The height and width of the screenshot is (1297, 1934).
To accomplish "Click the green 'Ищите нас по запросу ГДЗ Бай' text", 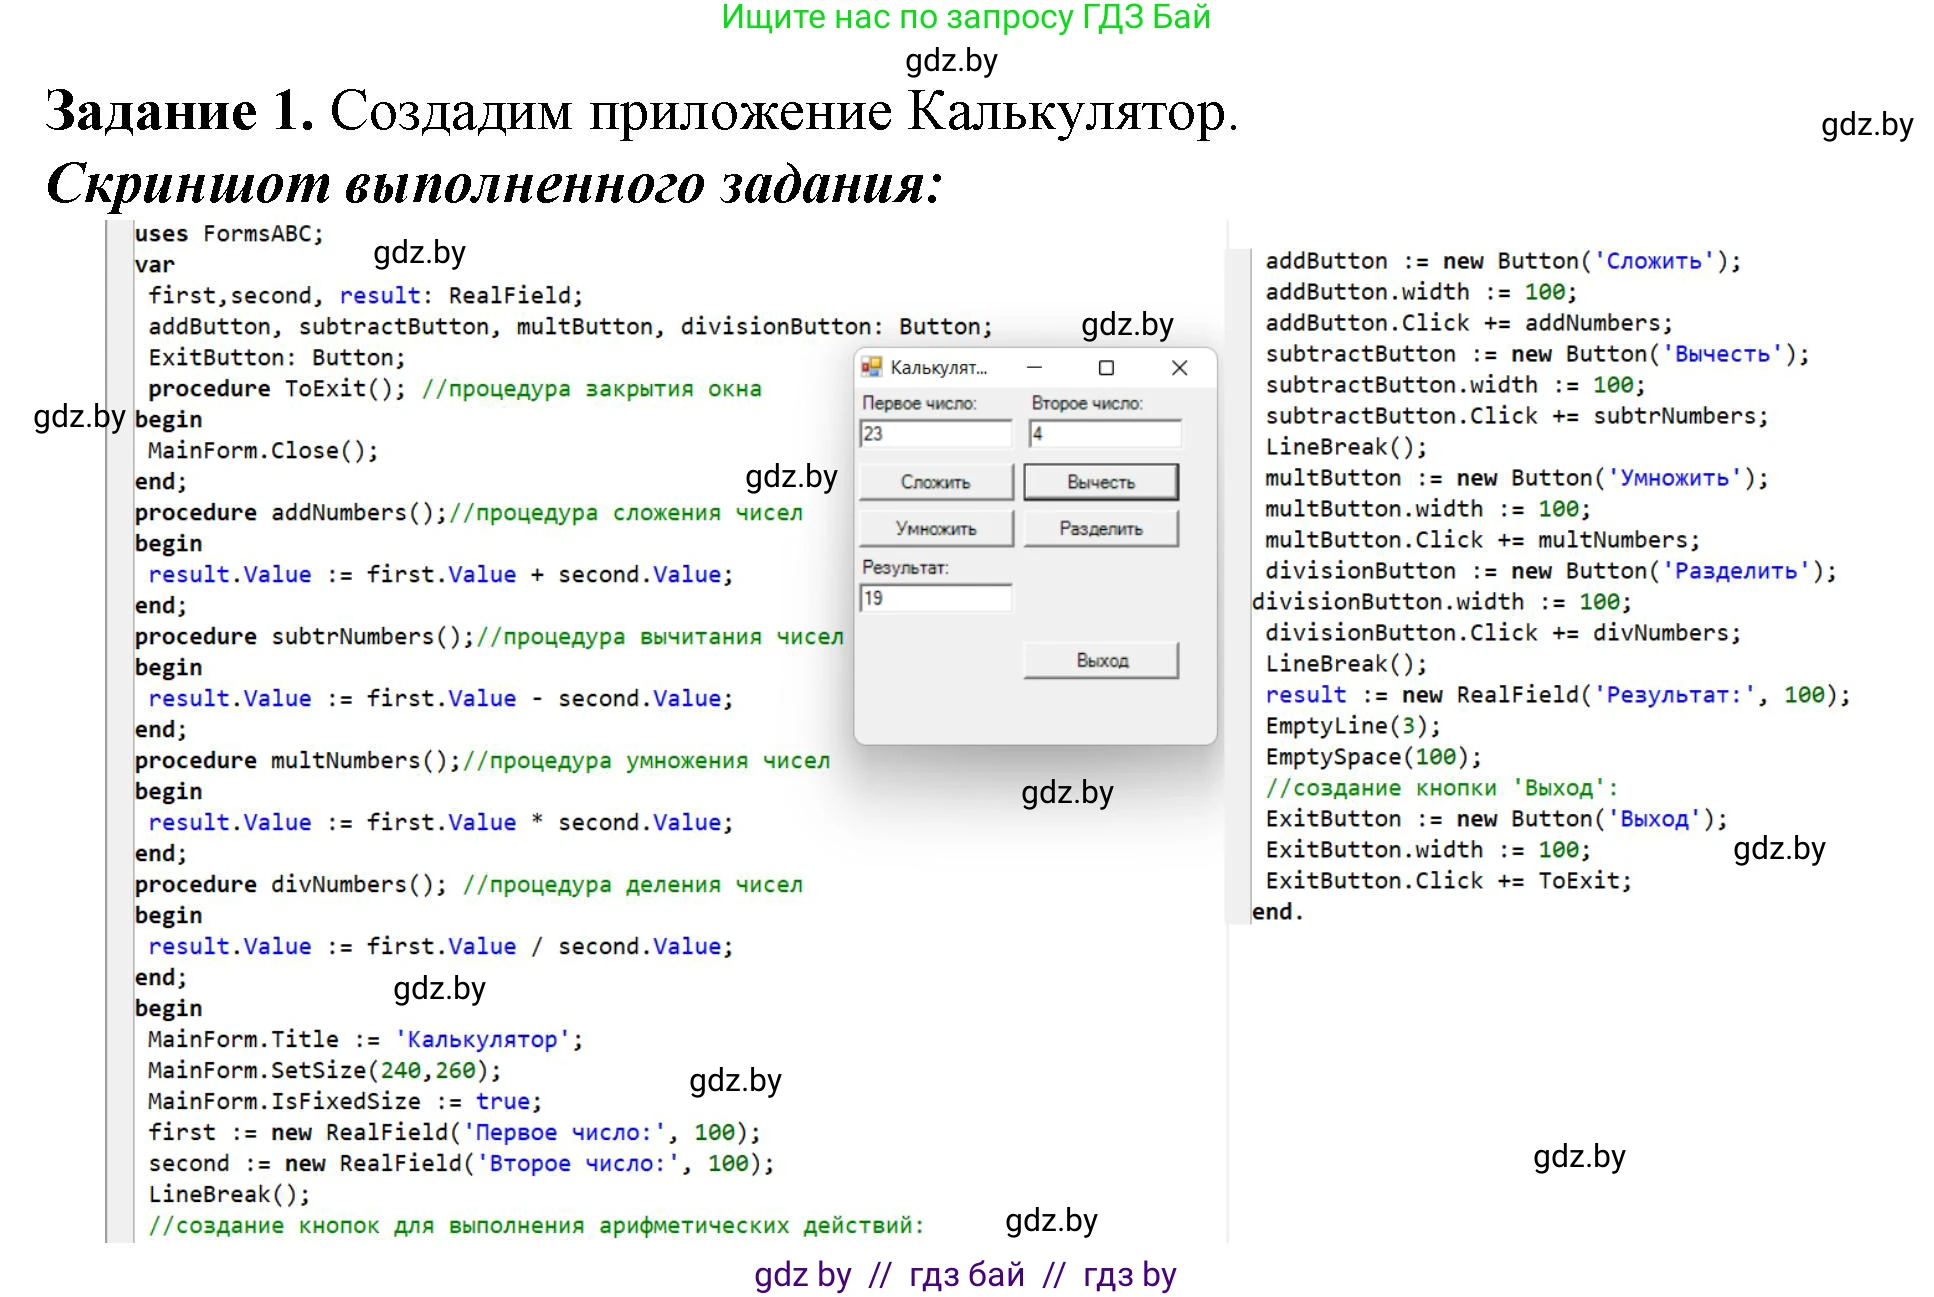I will point(965,17).
